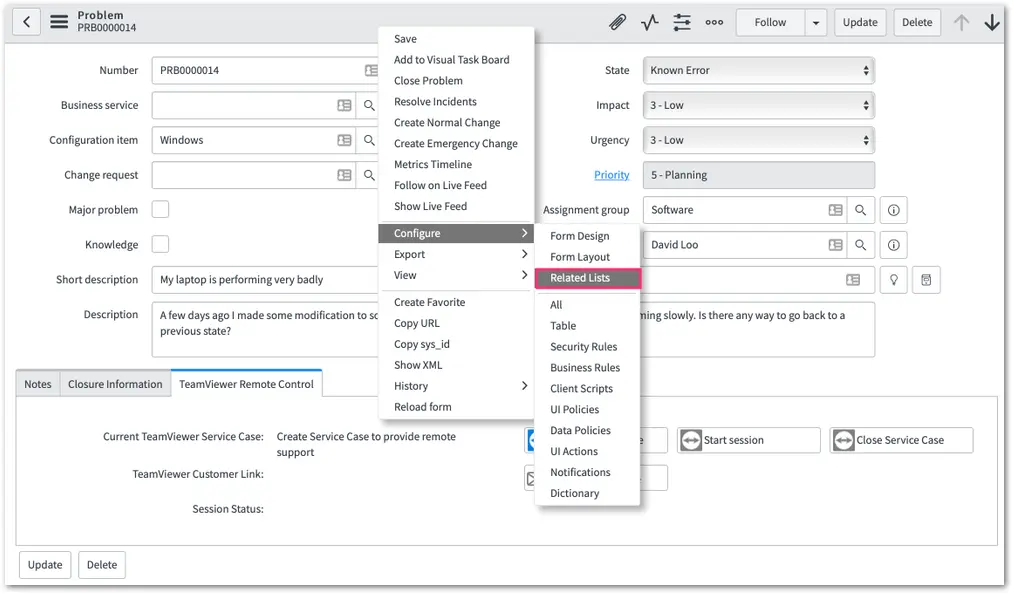
Task: Switch to the Notes tab
Action: point(38,384)
